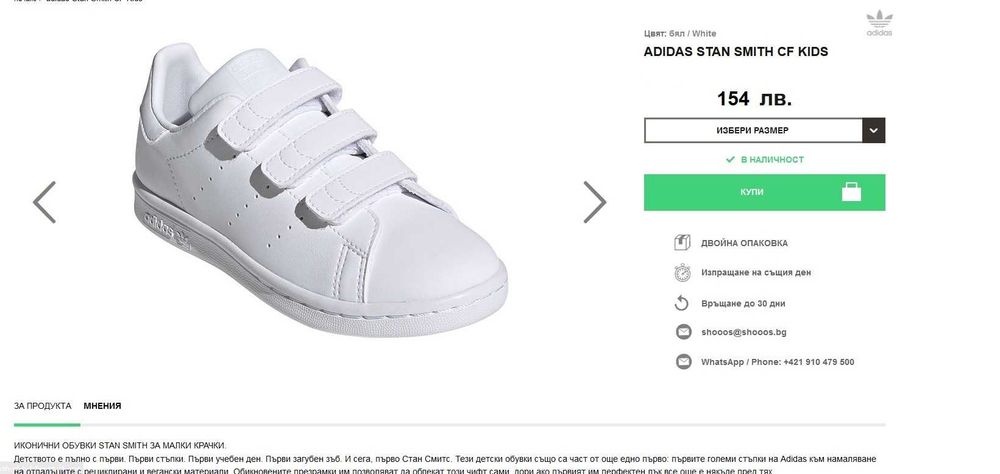
Task: Click the double packaging box icon
Action: (x=683, y=242)
